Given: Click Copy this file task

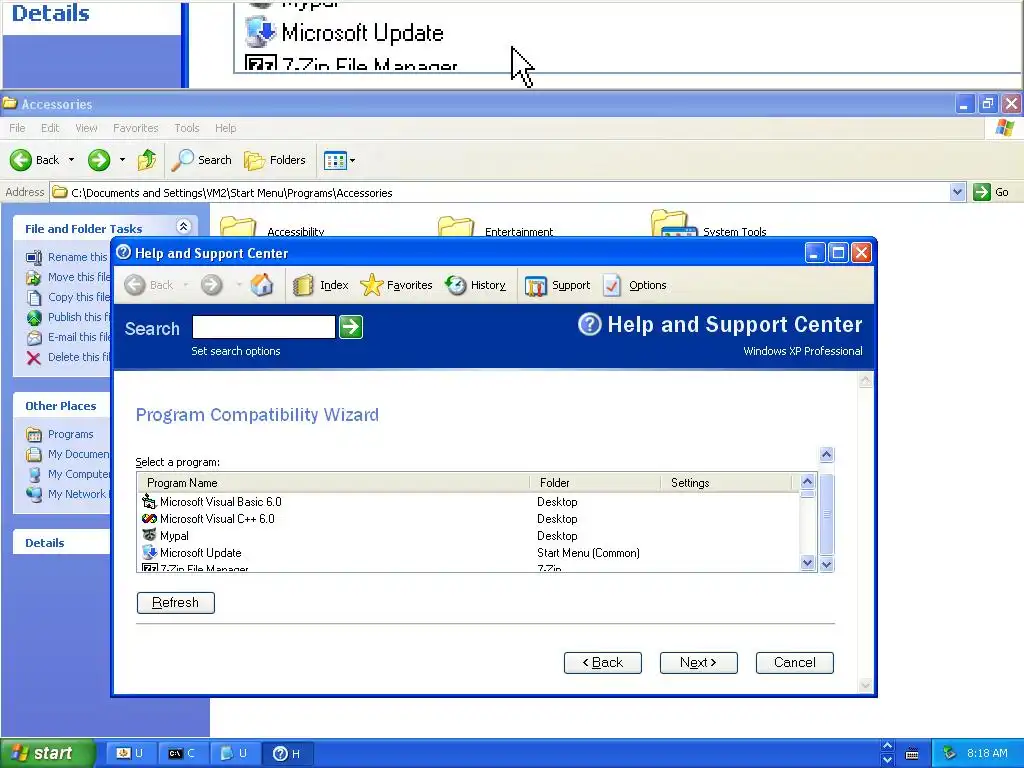Looking at the screenshot, I should click(x=68, y=297).
